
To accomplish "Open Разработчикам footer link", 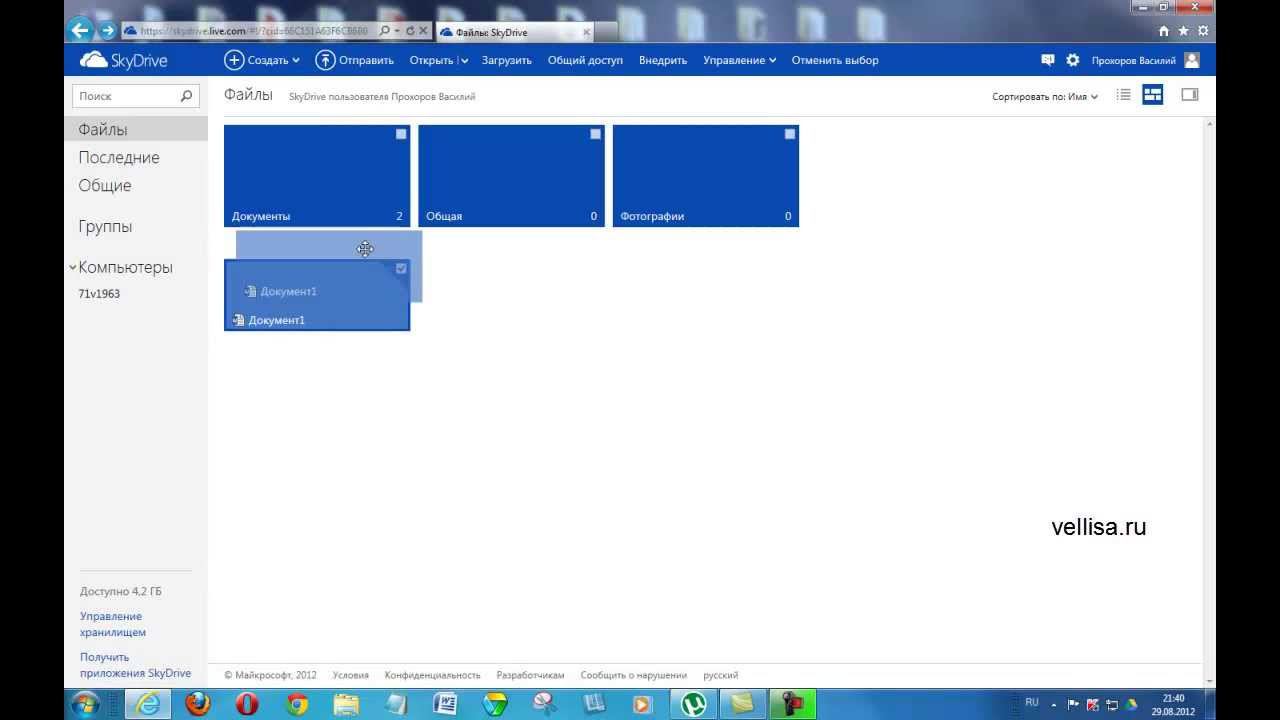I will click(x=531, y=675).
